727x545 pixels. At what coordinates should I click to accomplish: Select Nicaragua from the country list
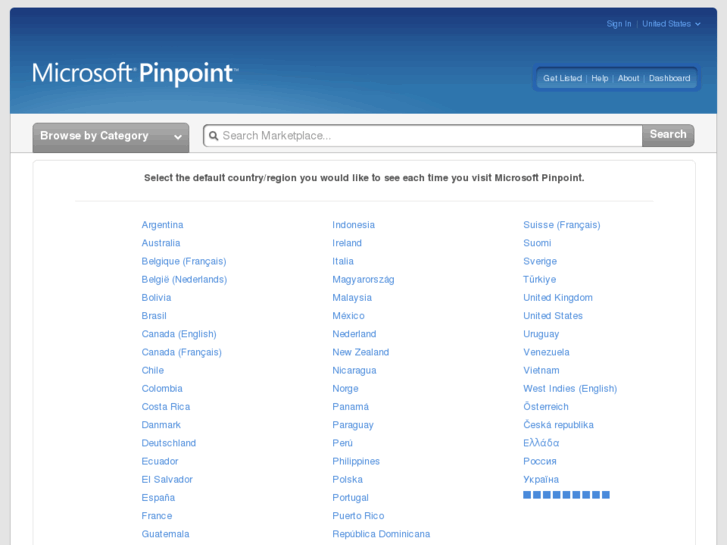(354, 371)
